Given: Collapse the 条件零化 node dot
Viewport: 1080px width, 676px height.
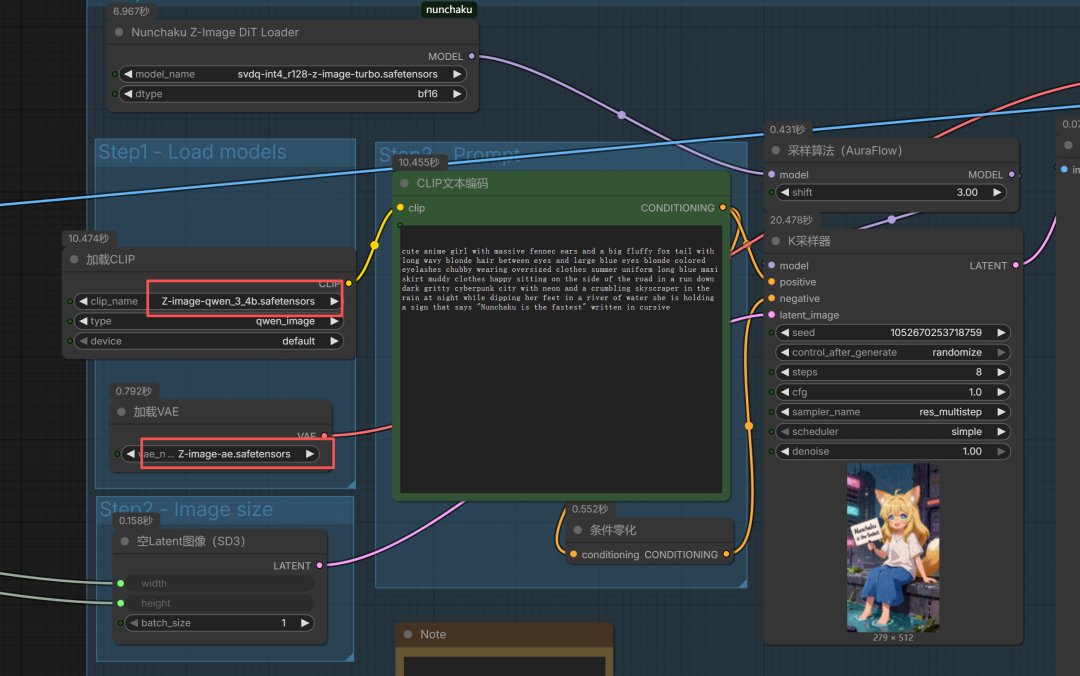Looking at the screenshot, I should coord(578,531).
